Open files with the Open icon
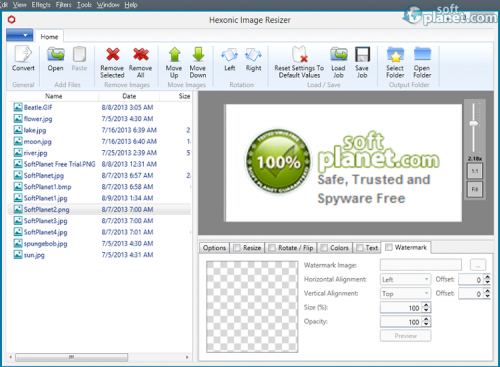This screenshot has width=500, height=367. [x=55, y=54]
